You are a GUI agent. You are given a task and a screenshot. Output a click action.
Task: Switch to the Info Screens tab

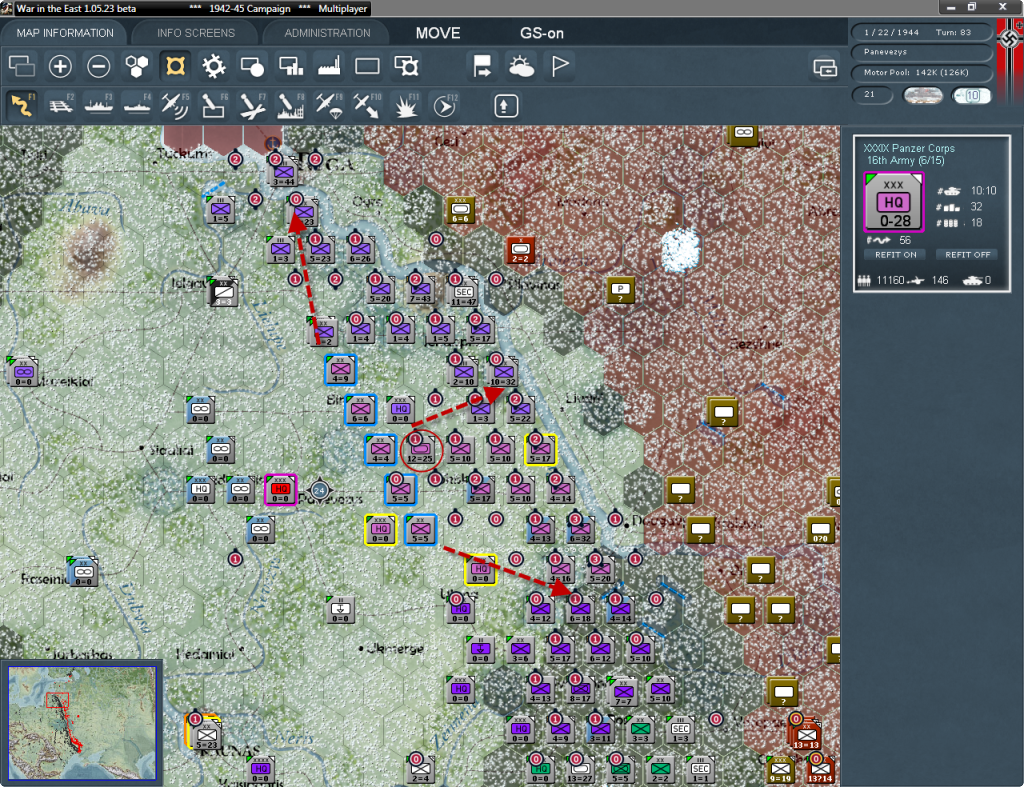pos(195,33)
